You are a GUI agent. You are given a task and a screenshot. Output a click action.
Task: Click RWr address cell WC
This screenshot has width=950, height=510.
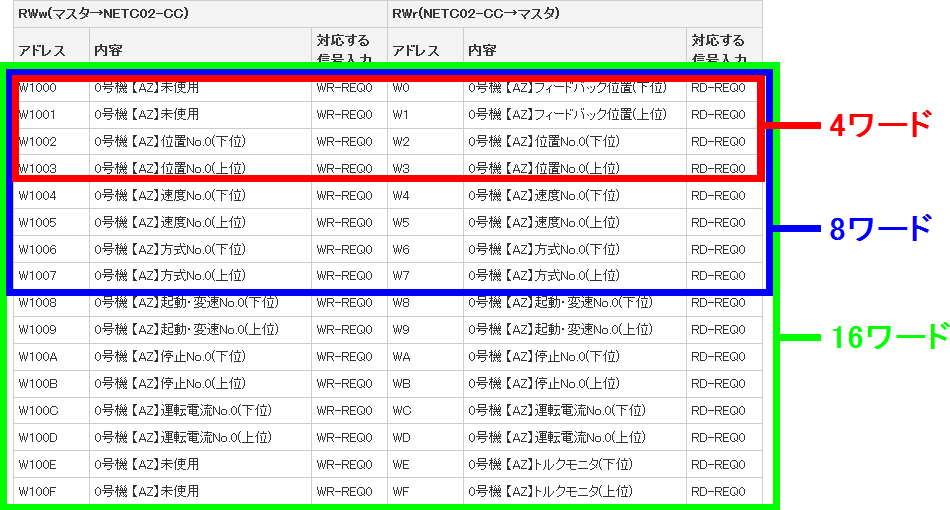pos(425,411)
